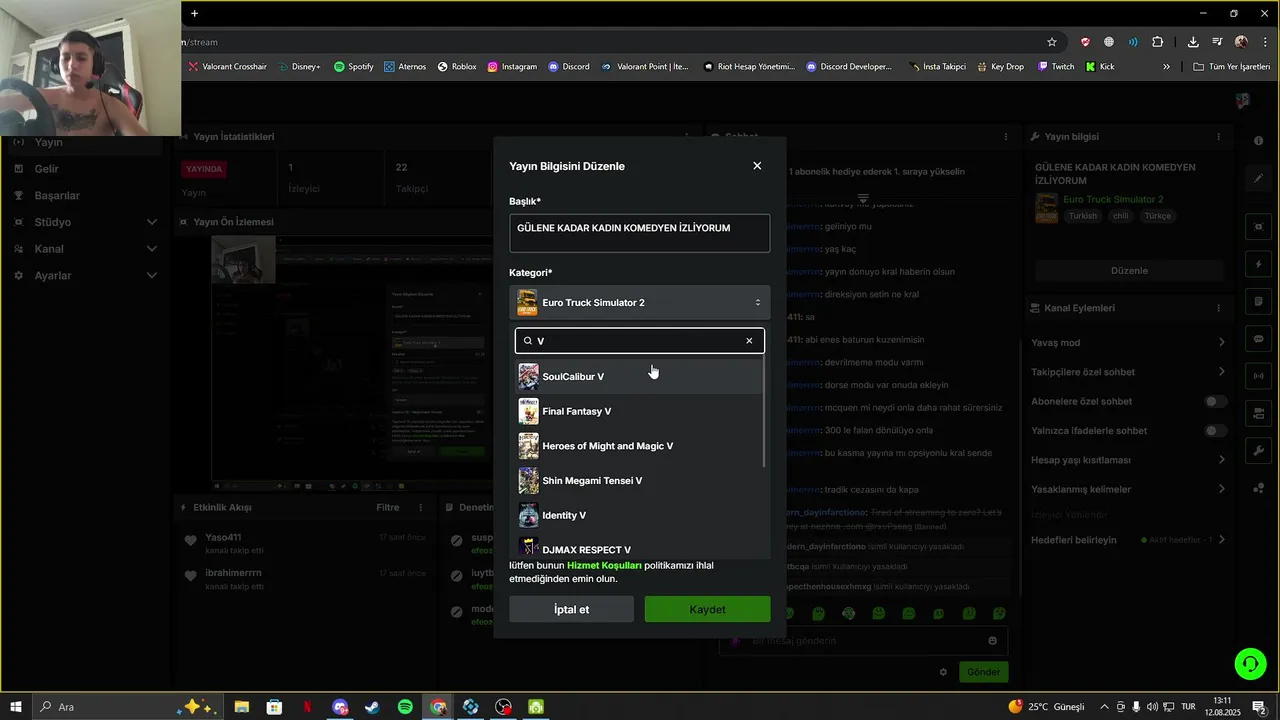The height and width of the screenshot is (720, 1280).
Task: Focus the Başlık title text field
Action: [x=639, y=233]
